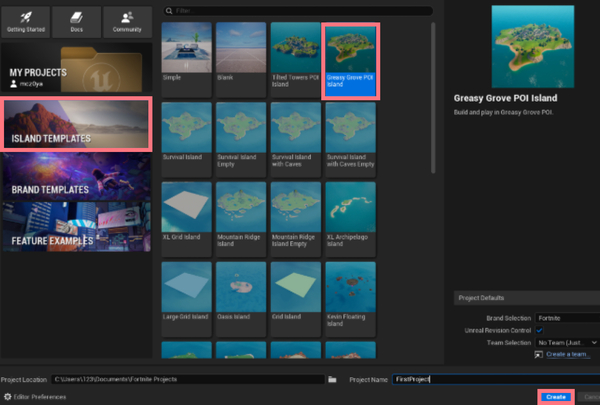The height and width of the screenshot is (405, 600).
Task: Select the Tilted Towers POI Island template
Action: point(295,59)
